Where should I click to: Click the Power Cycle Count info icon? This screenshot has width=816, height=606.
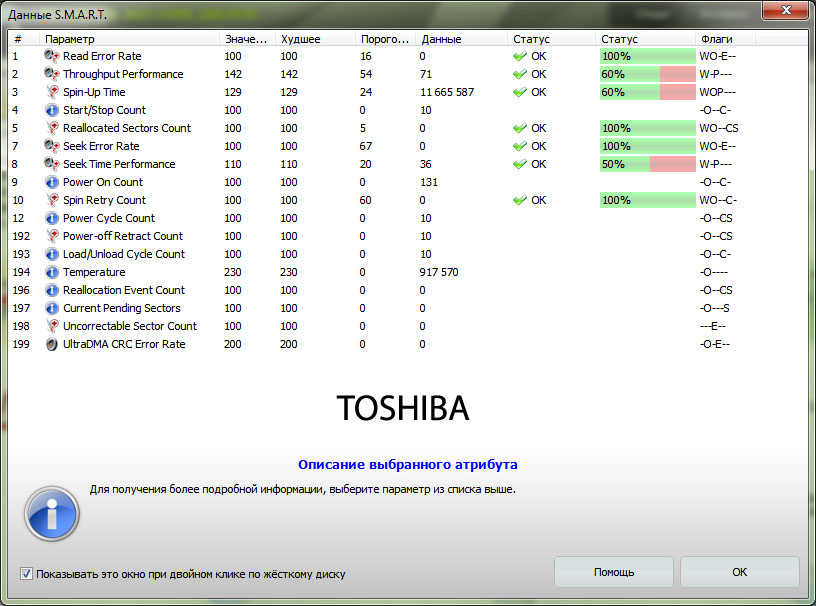tap(52, 218)
